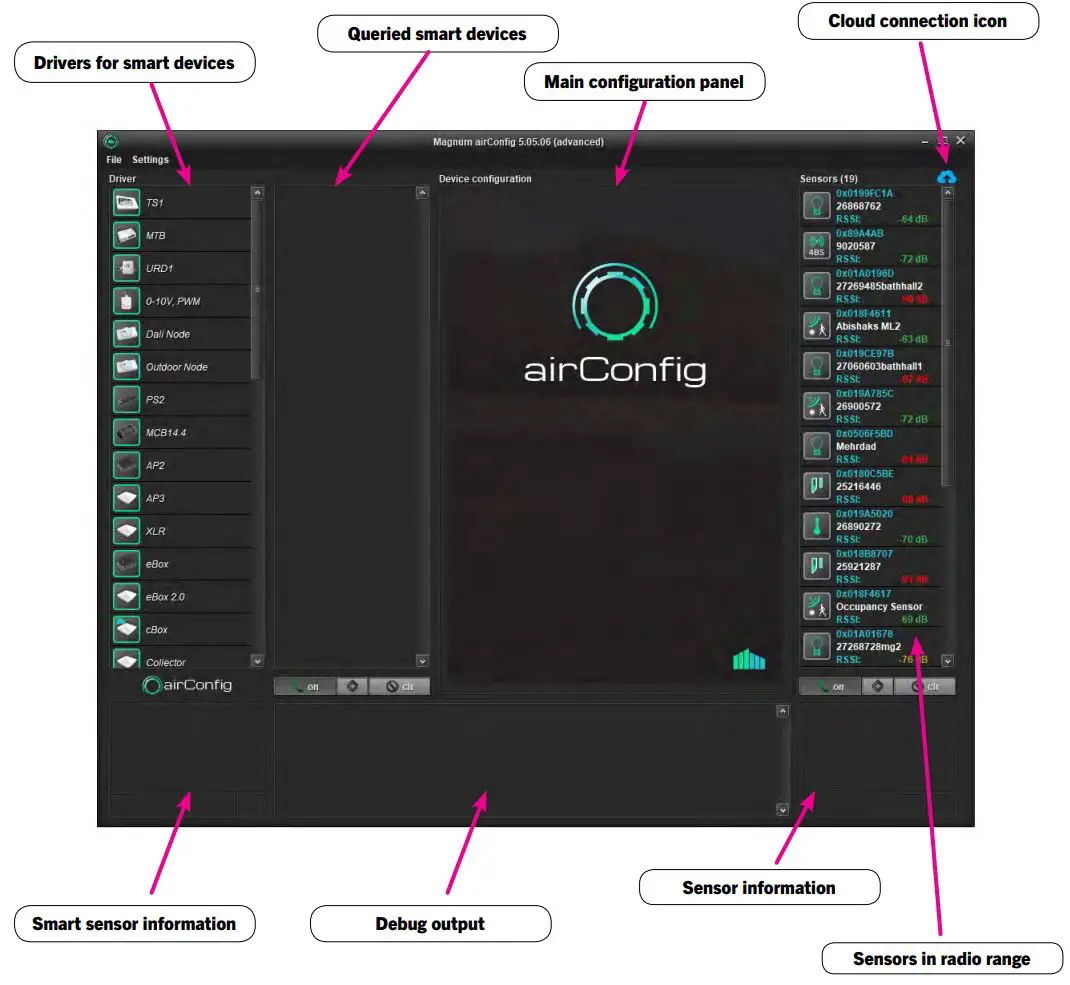This screenshot has height=985, width=1070.
Task: Click down arrow of queried devices list
Action: coord(422,661)
